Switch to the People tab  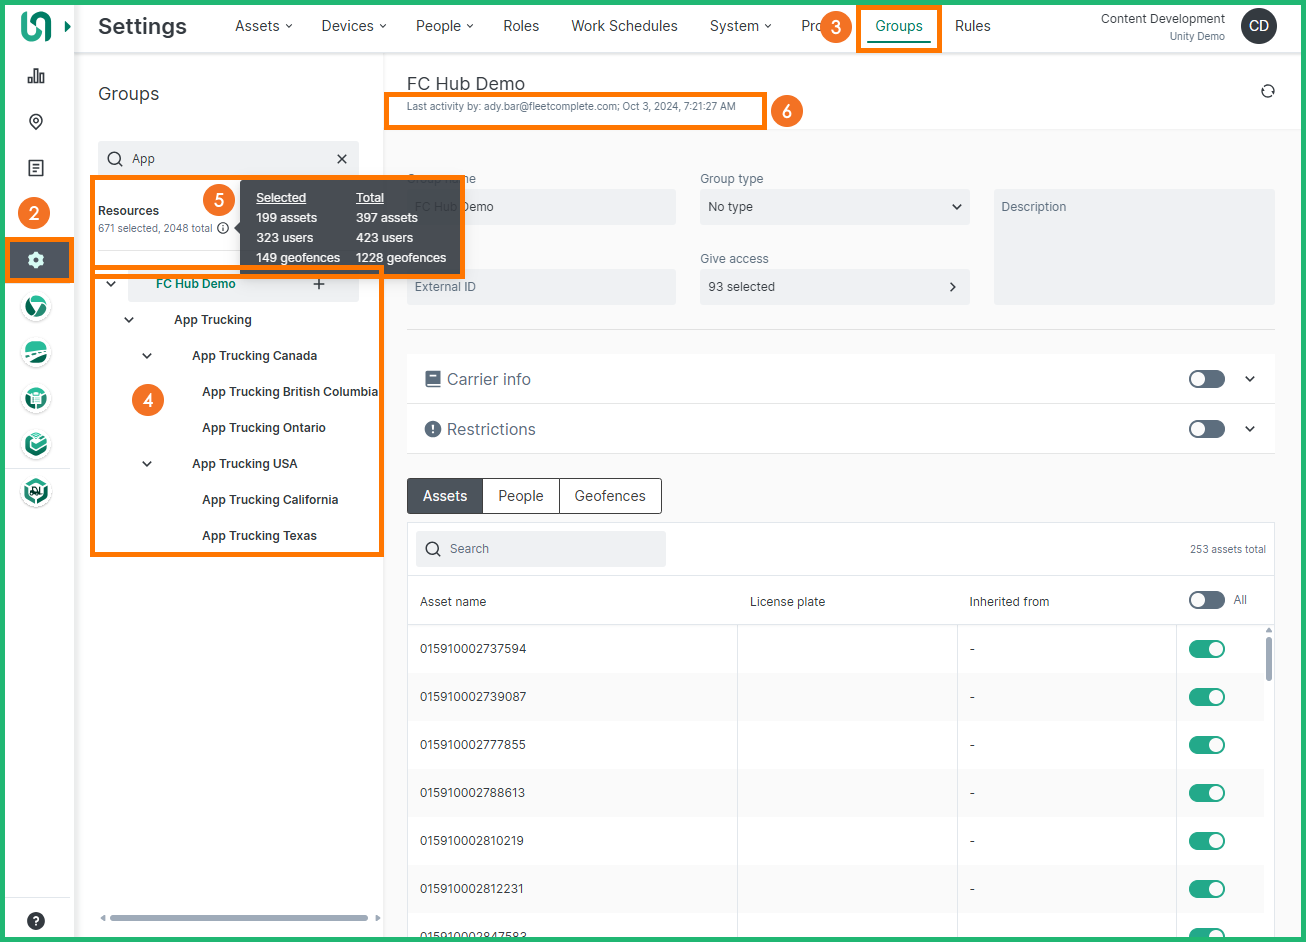click(520, 496)
